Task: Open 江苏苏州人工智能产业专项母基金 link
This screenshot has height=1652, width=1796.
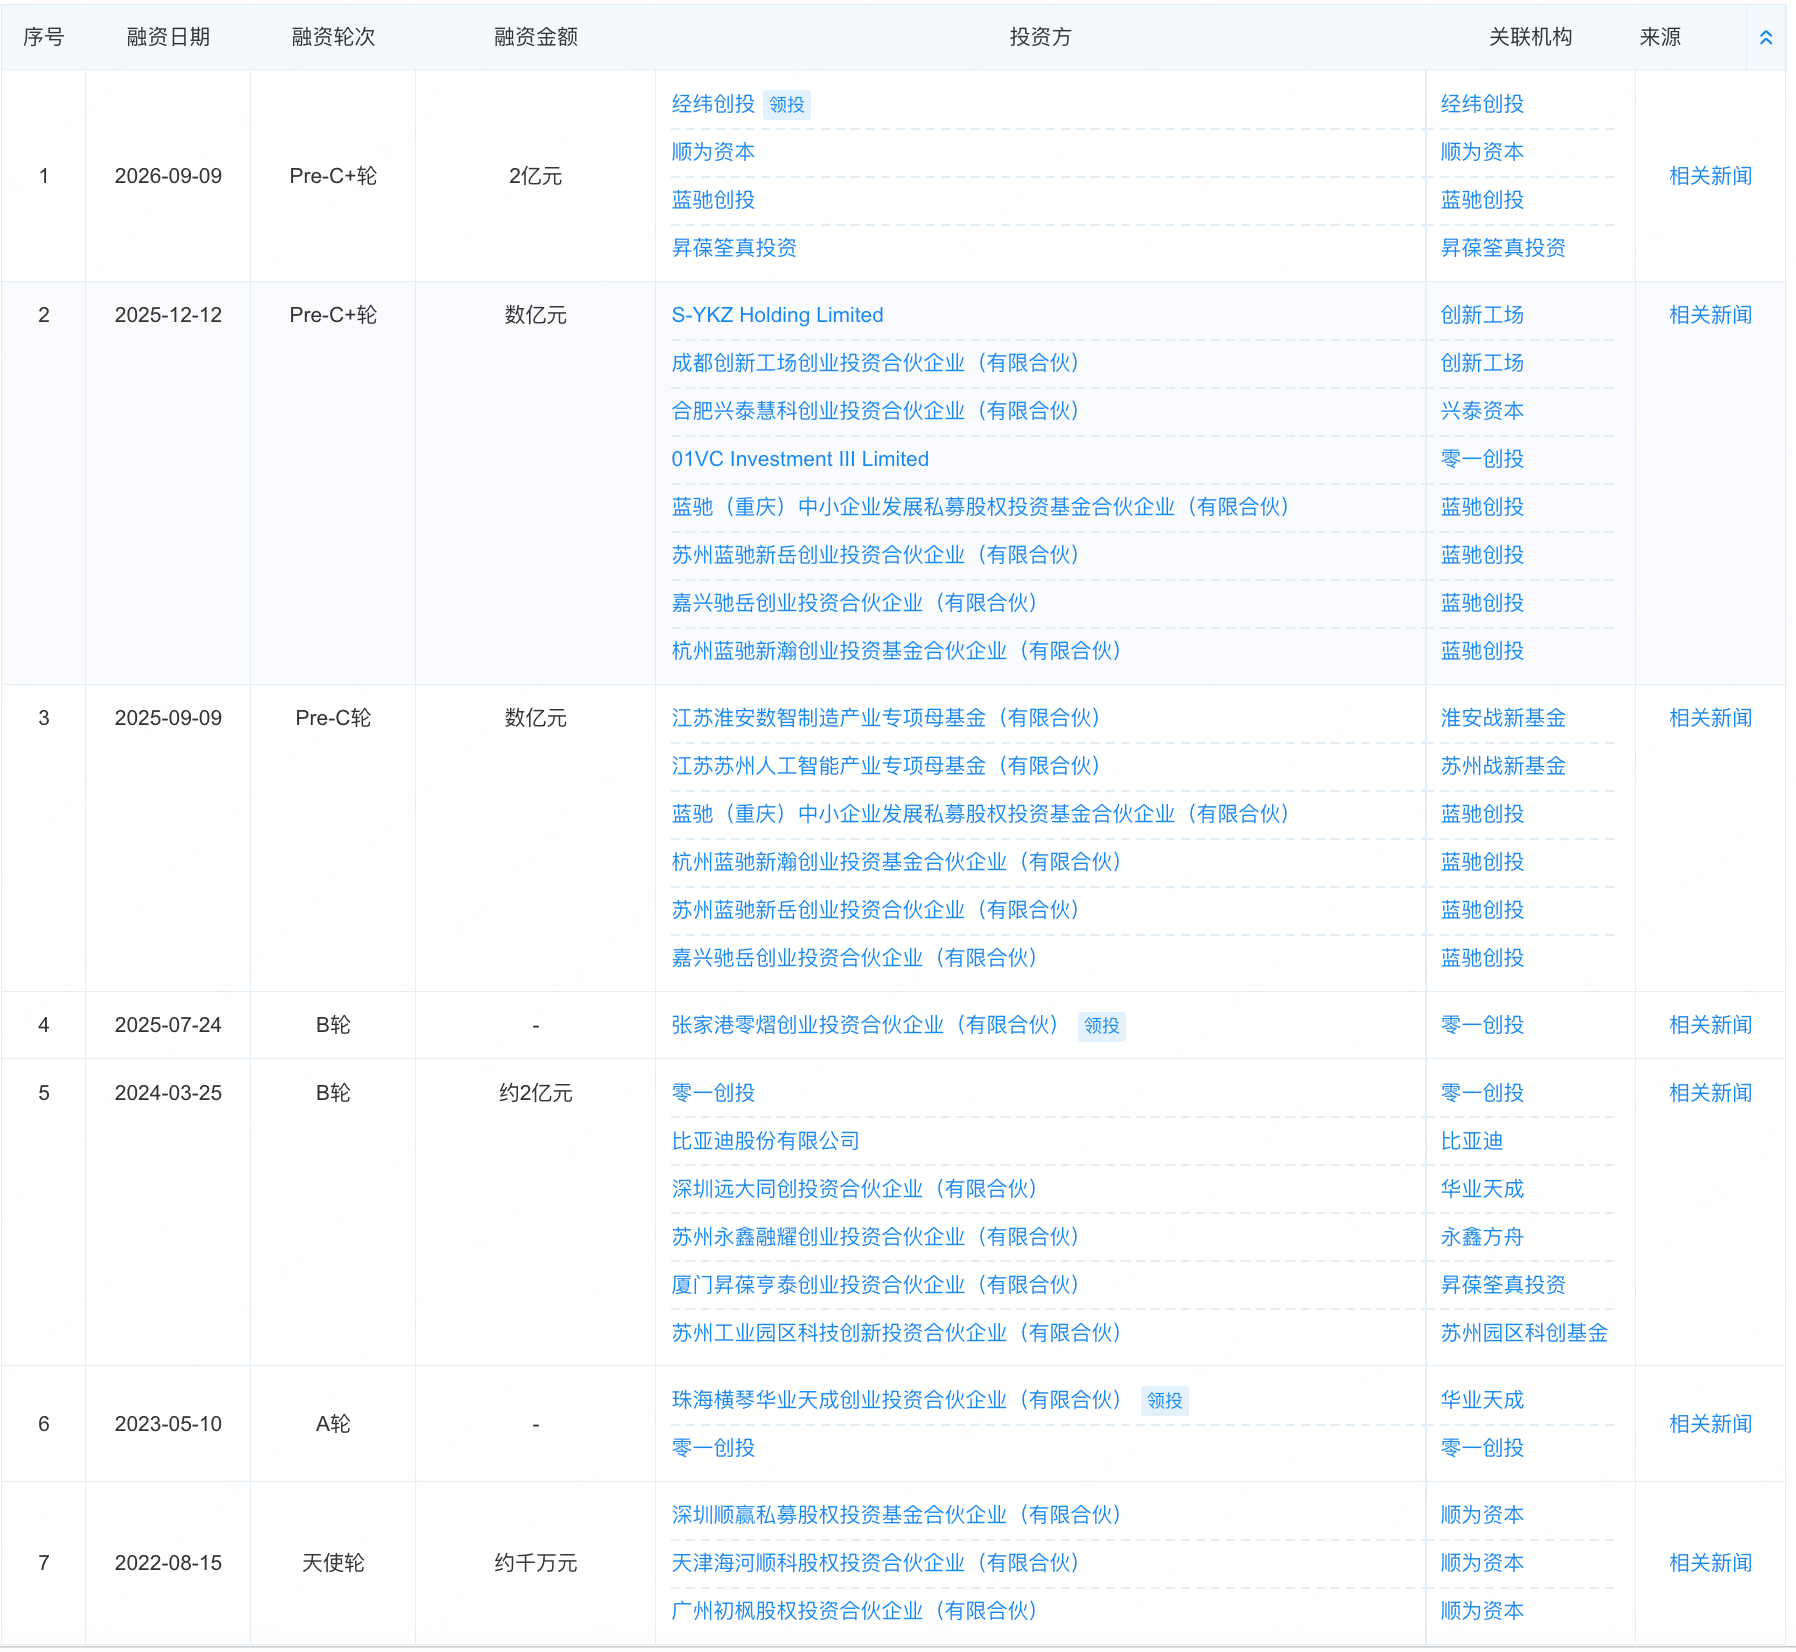Action: coord(887,766)
